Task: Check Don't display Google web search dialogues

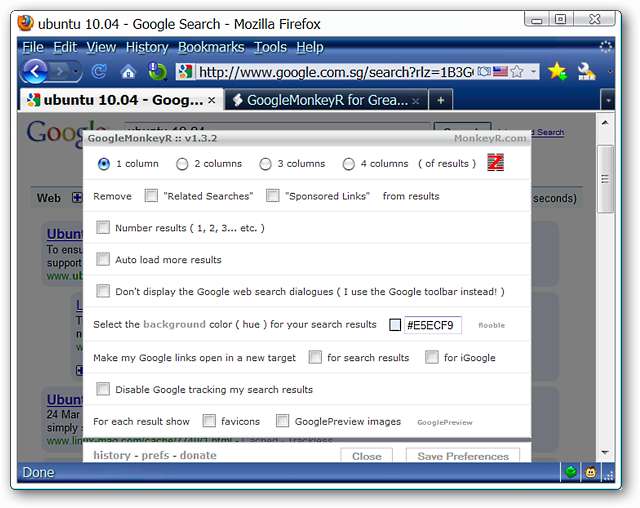Action: [x=103, y=291]
